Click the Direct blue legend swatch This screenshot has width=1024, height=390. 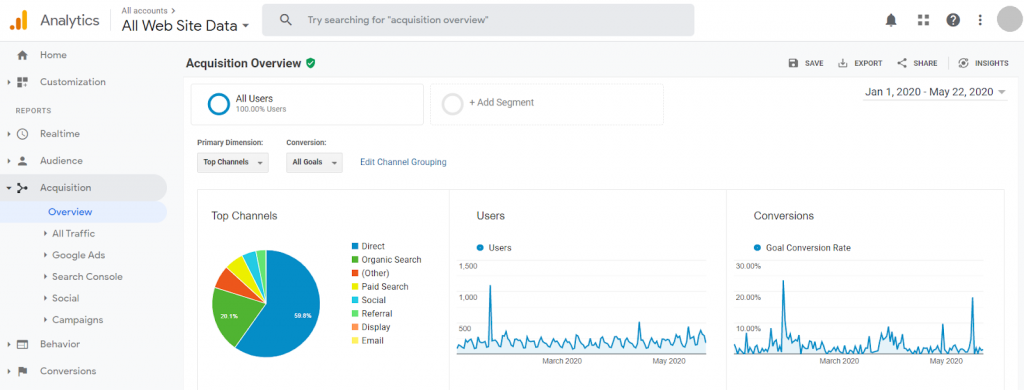tap(355, 246)
